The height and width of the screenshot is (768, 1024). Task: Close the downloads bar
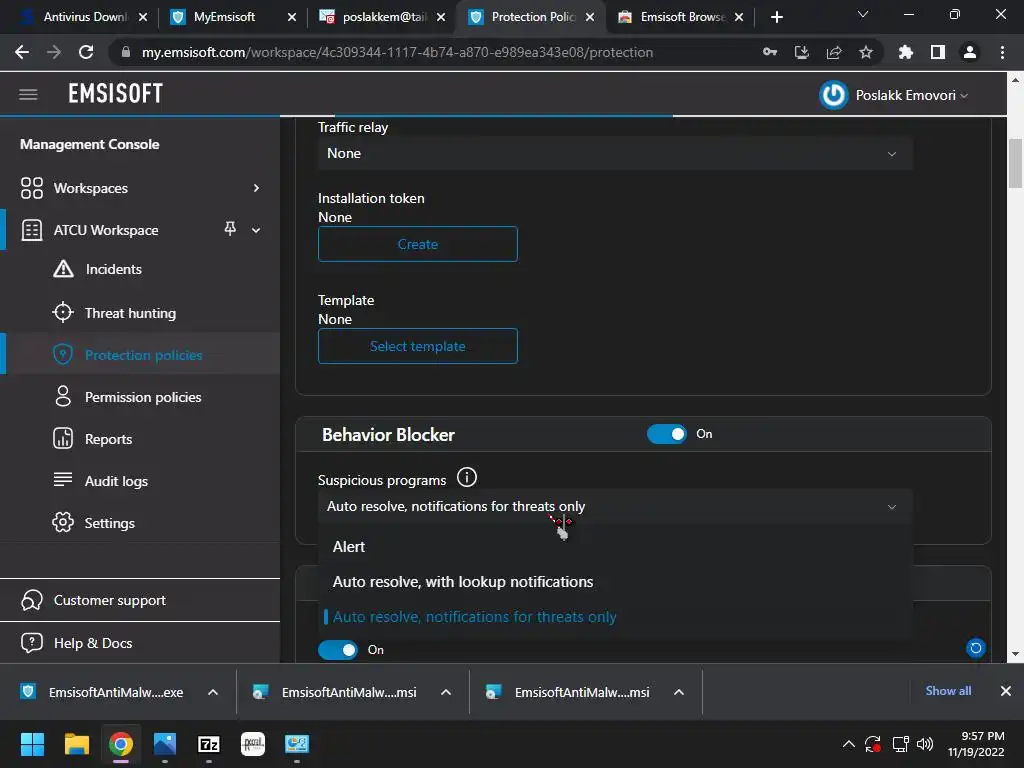click(x=1006, y=691)
